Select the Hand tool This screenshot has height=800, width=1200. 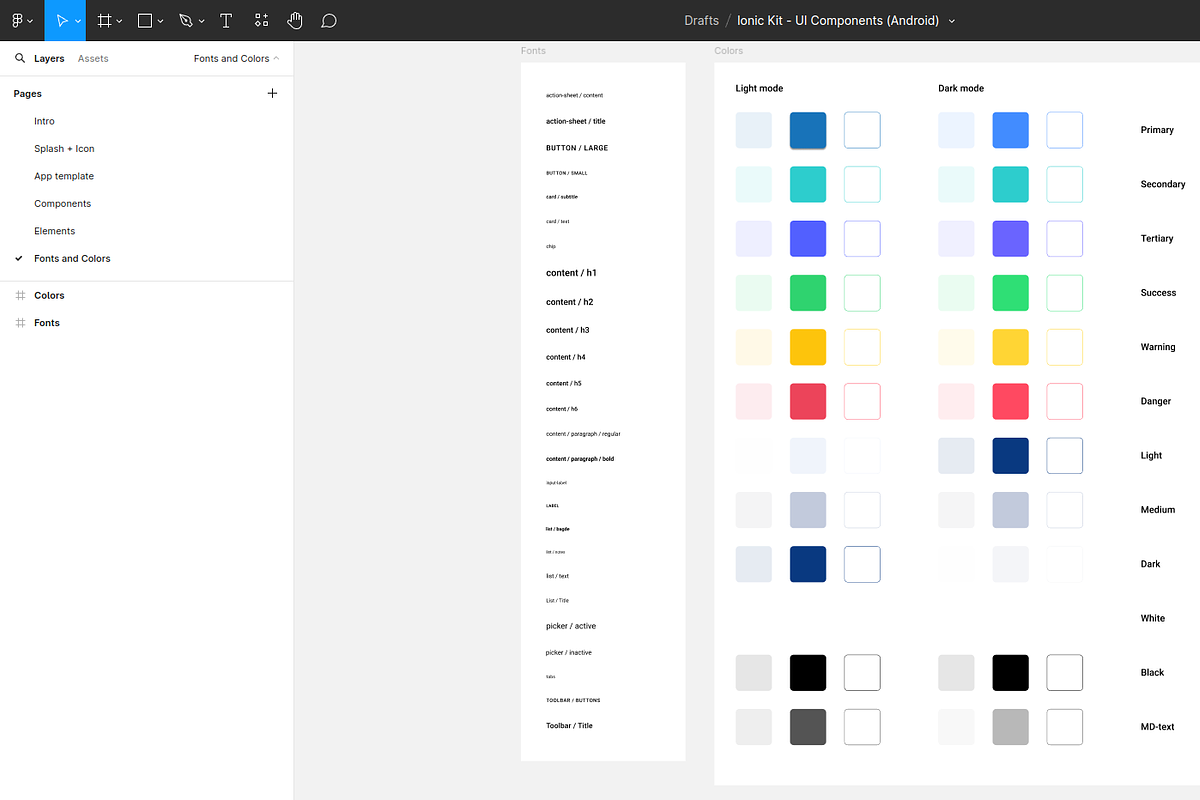294,20
